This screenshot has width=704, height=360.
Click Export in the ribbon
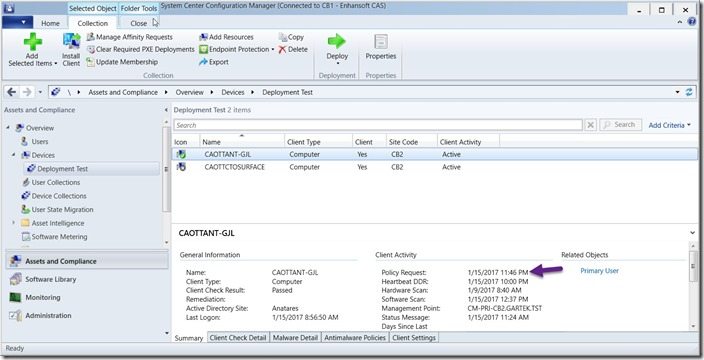coord(214,62)
